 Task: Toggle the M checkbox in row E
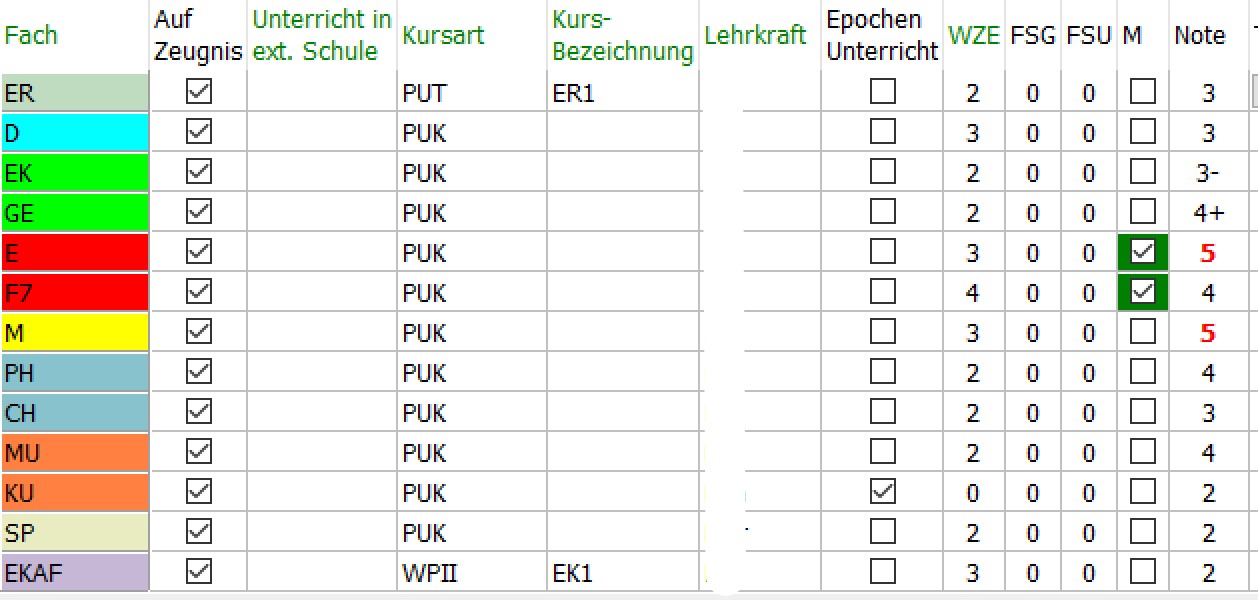(1143, 252)
